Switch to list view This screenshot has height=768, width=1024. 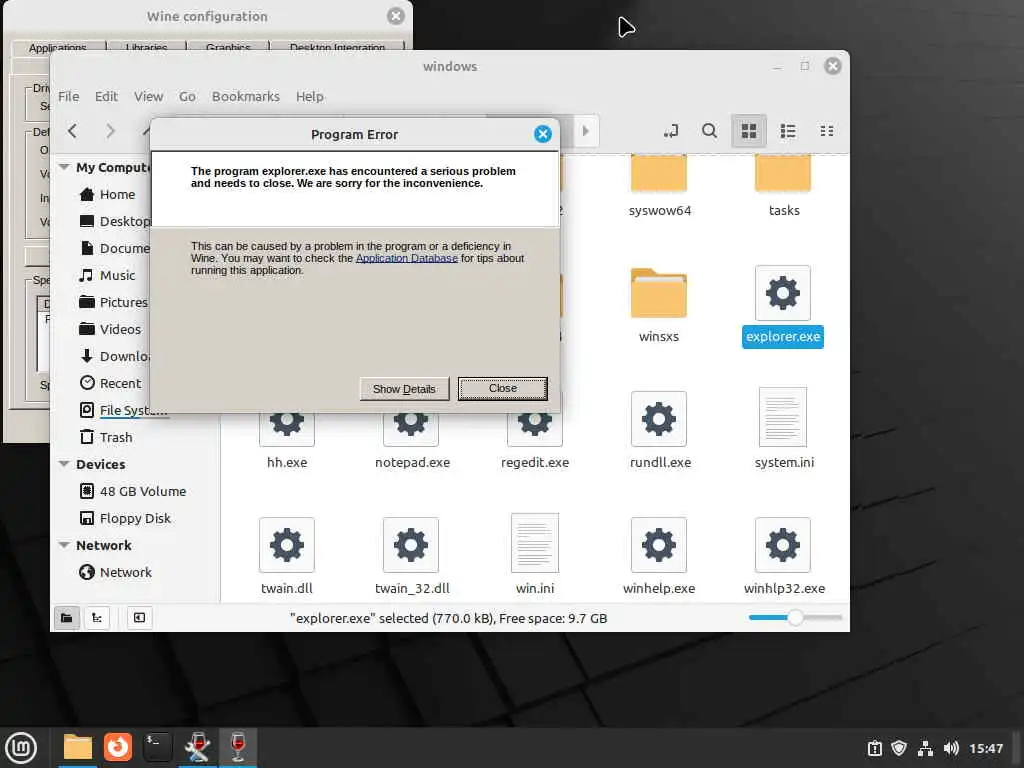coord(788,131)
